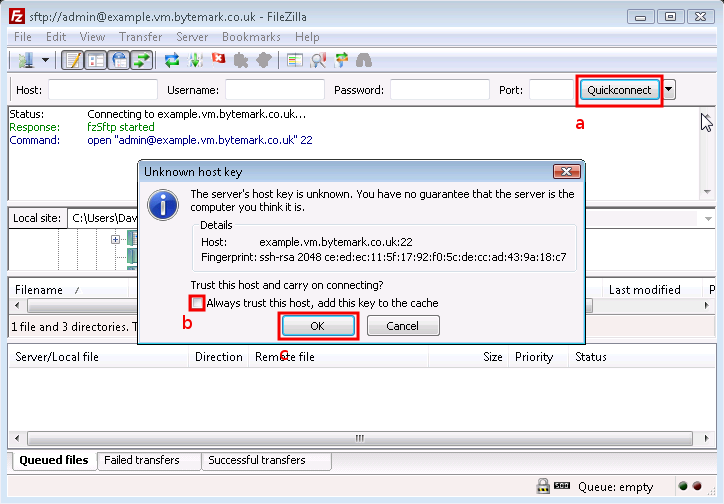
Task: Toggle message log display icon
Action: point(72,60)
